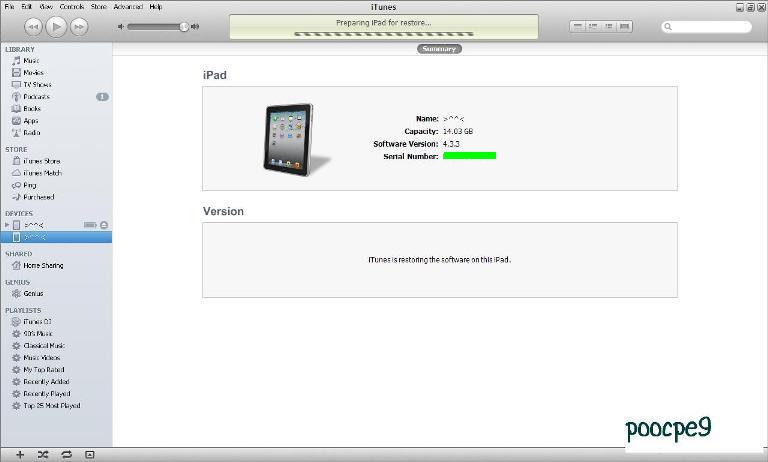Expand the first >^^< device triangle
This screenshot has width=768, height=462.
tap(7, 225)
